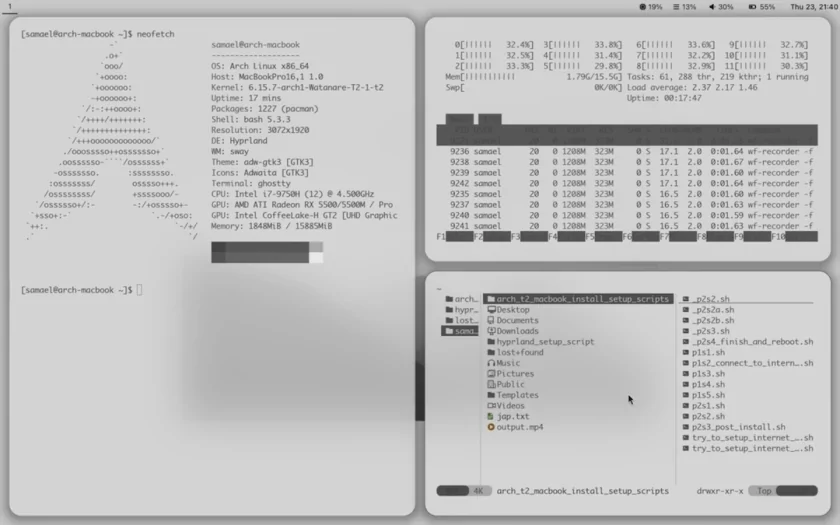The height and width of the screenshot is (525, 840).
Task: Expand the lost+found directory entry
Action: [520, 352]
